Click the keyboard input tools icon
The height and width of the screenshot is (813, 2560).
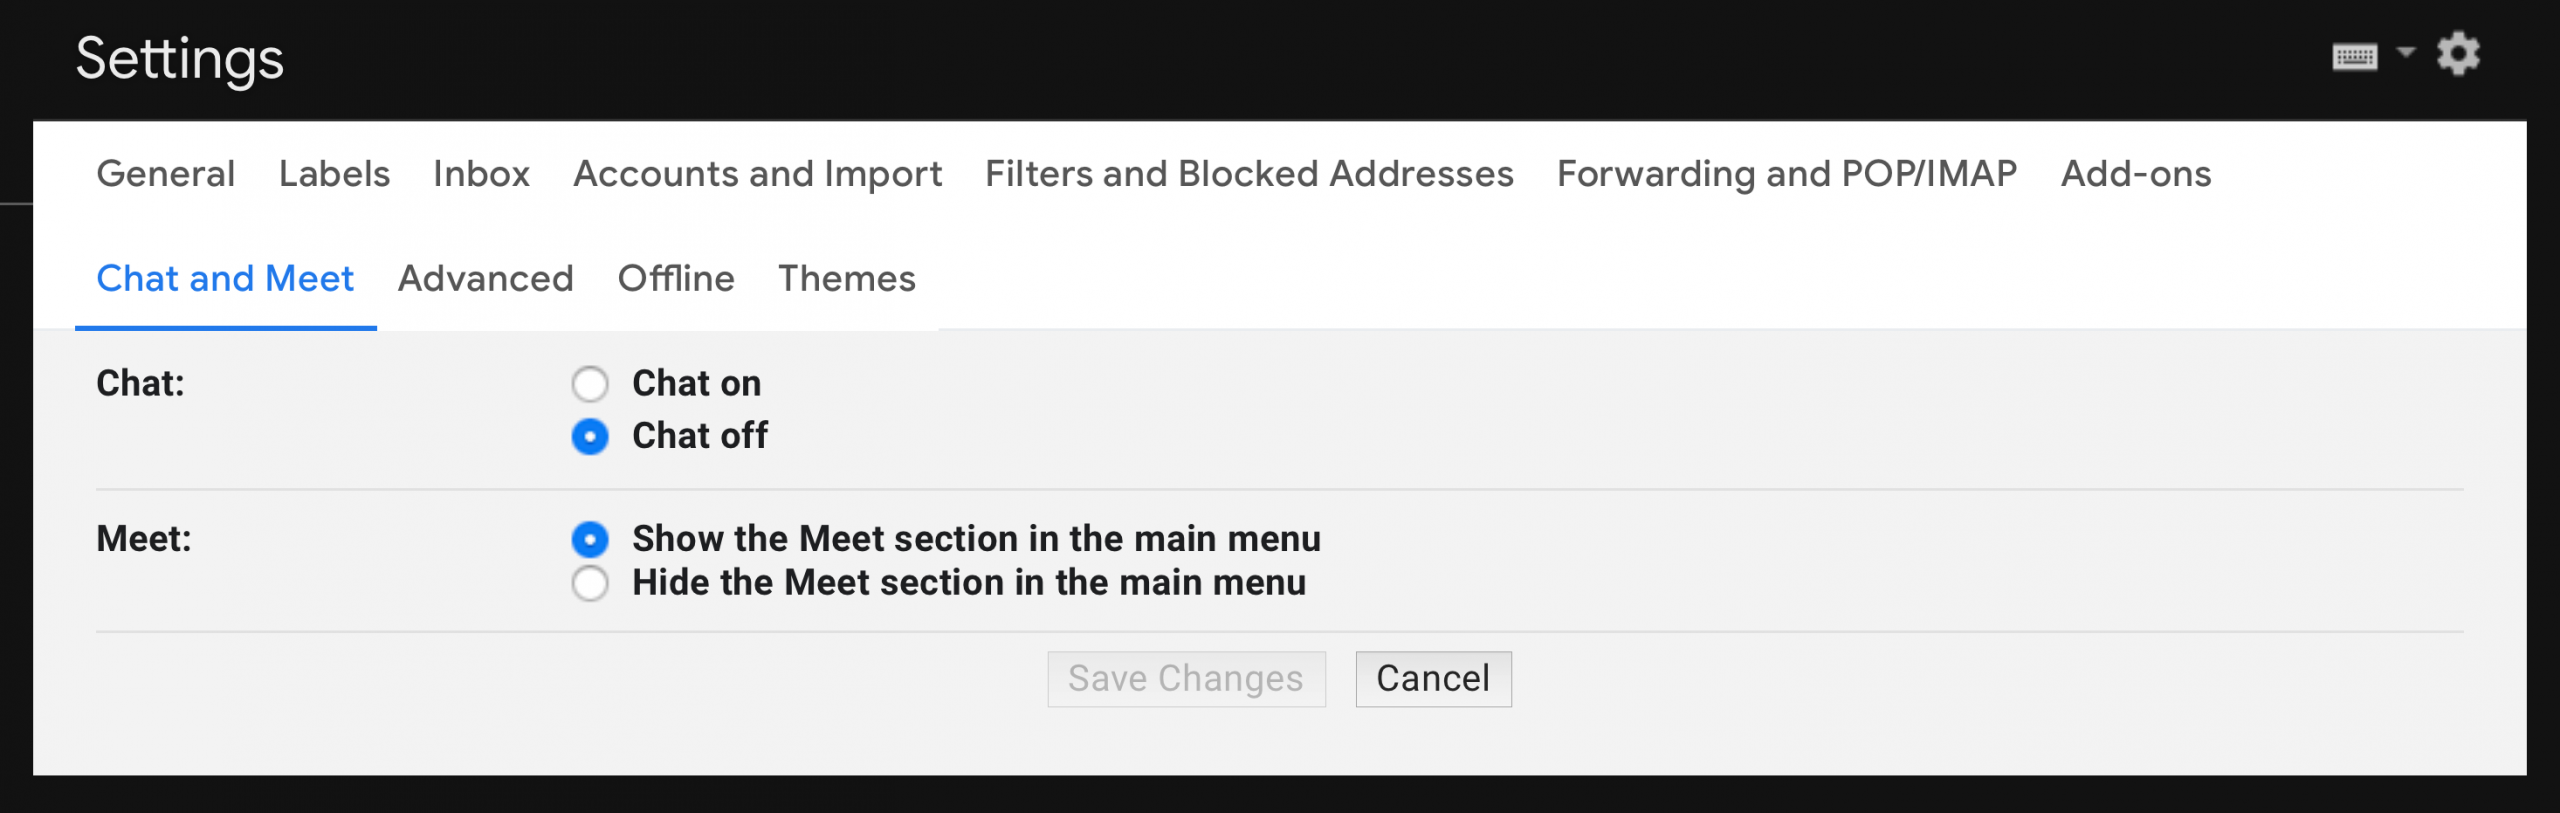2354,57
